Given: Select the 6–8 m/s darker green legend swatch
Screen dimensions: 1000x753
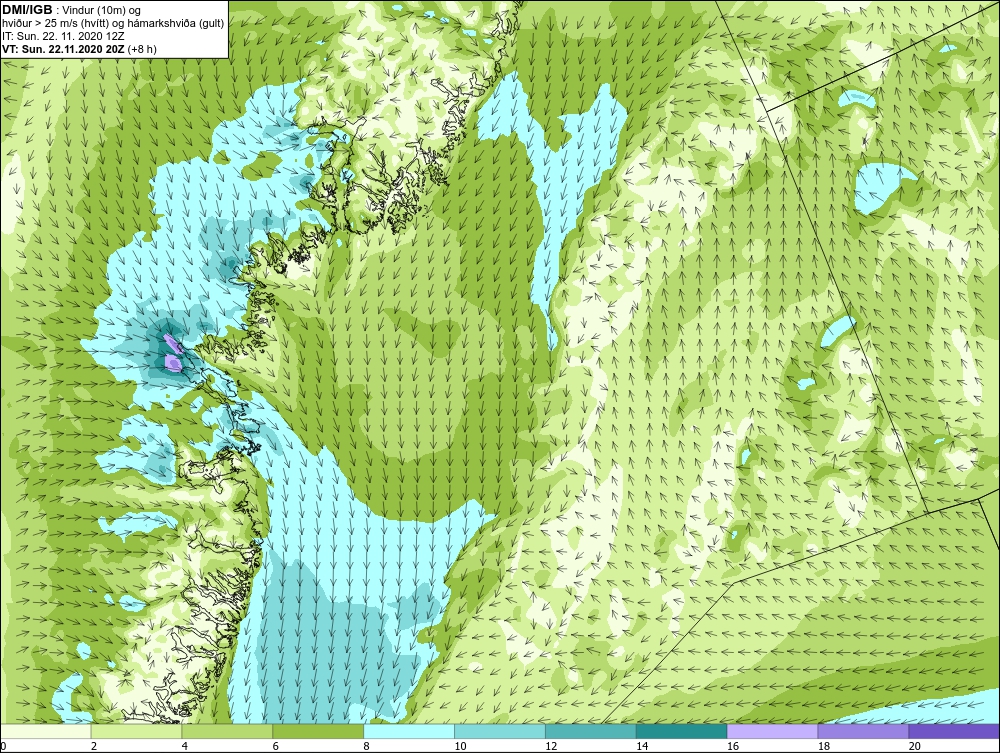Looking at the screenshot, I should click(x=318, y=731).
